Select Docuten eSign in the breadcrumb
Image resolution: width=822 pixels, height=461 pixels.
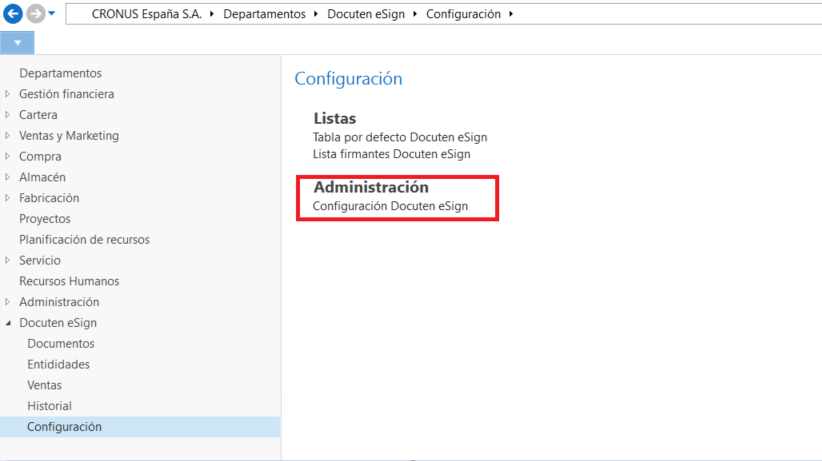(x=366, y=14)
